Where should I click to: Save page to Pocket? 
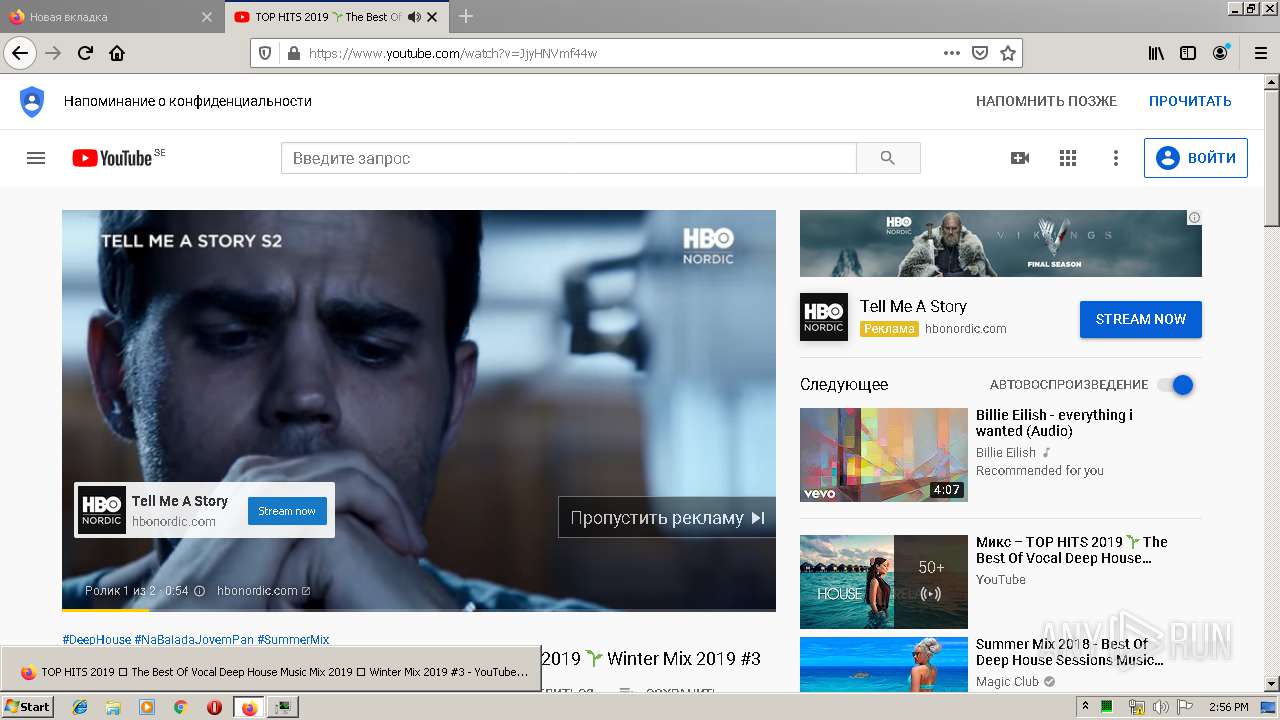coord(980,53)
